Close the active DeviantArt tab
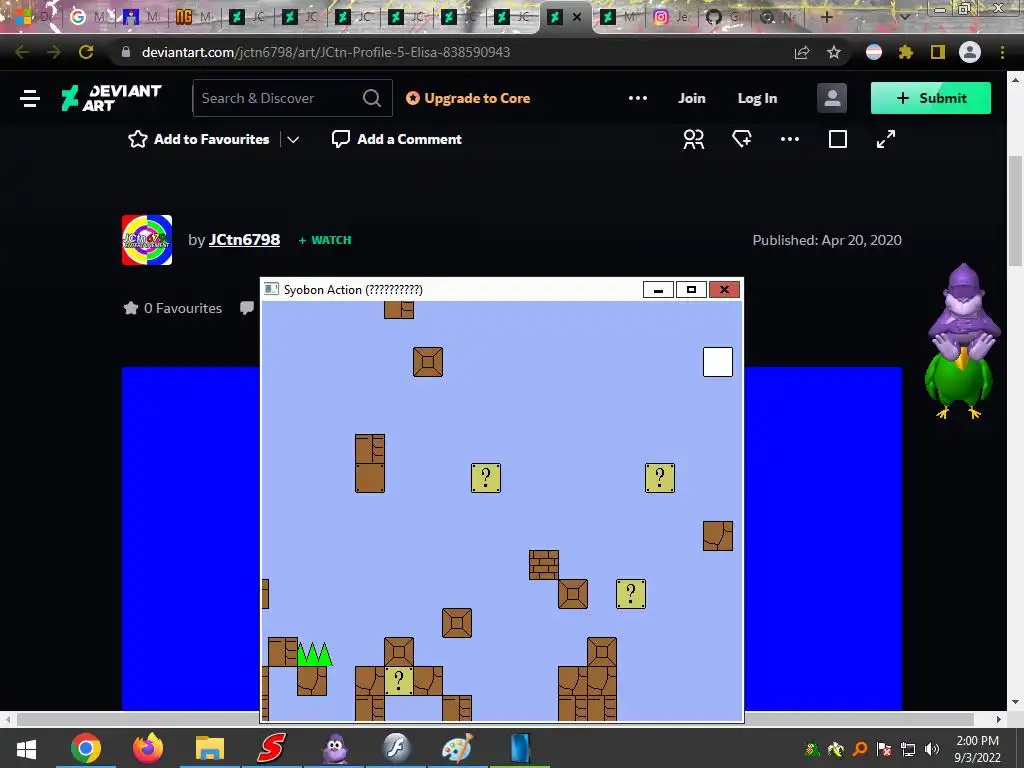The image size is (1024, 768). (x=577, y=18)
